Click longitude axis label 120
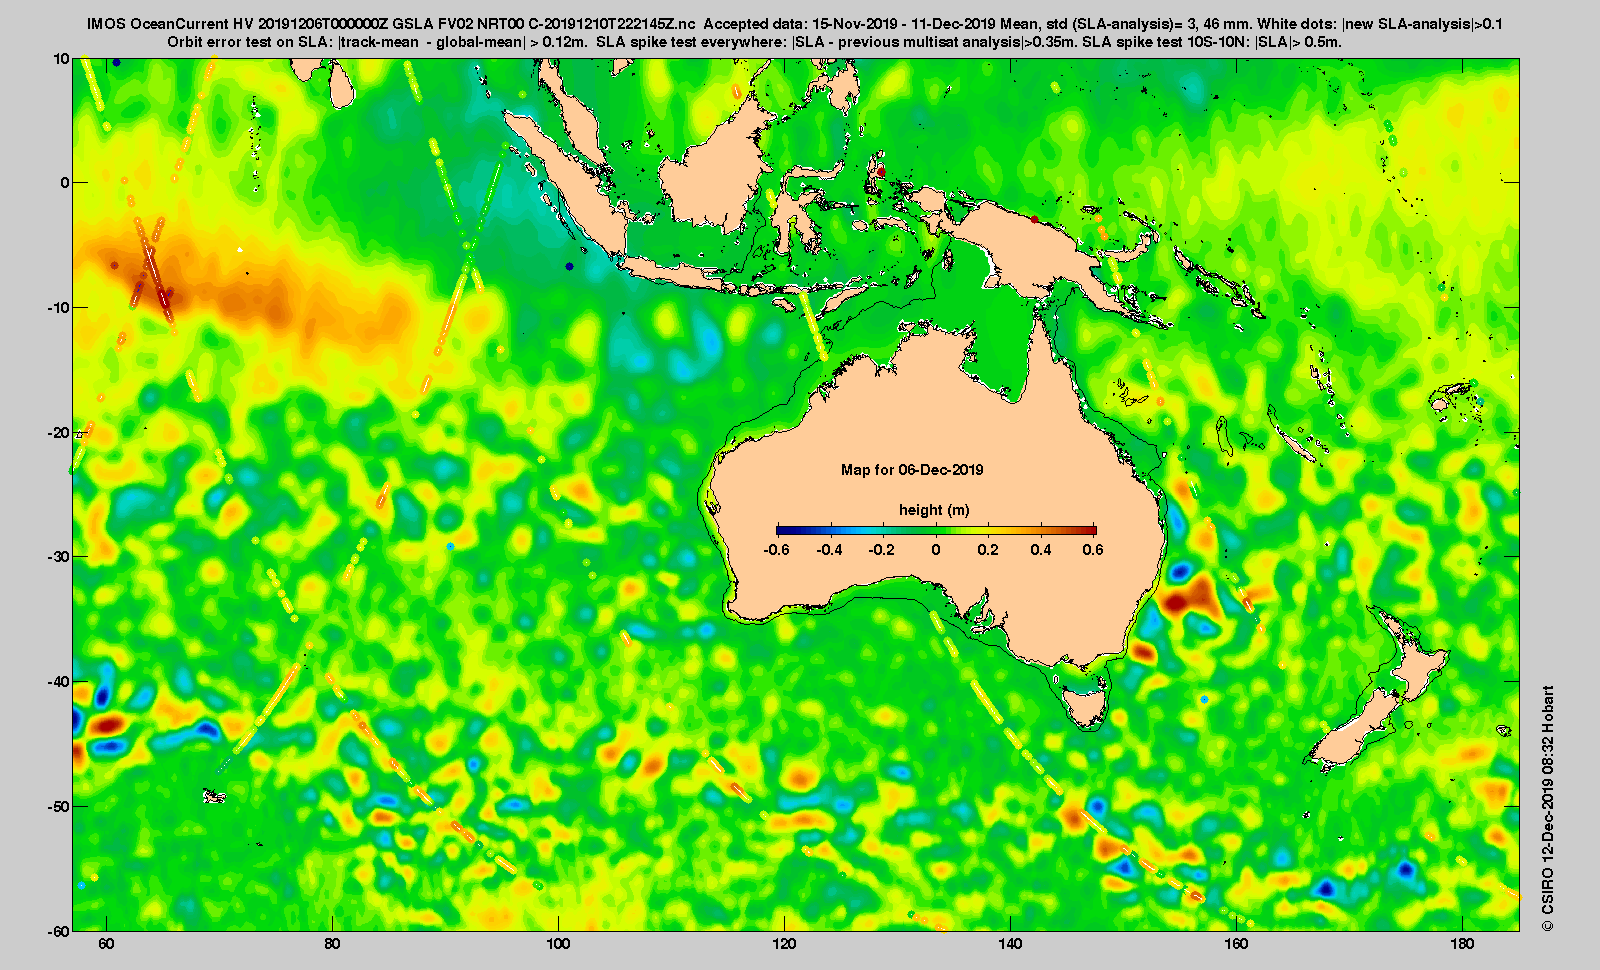This screenshot has height=970, width=1600. pos(785,944)
